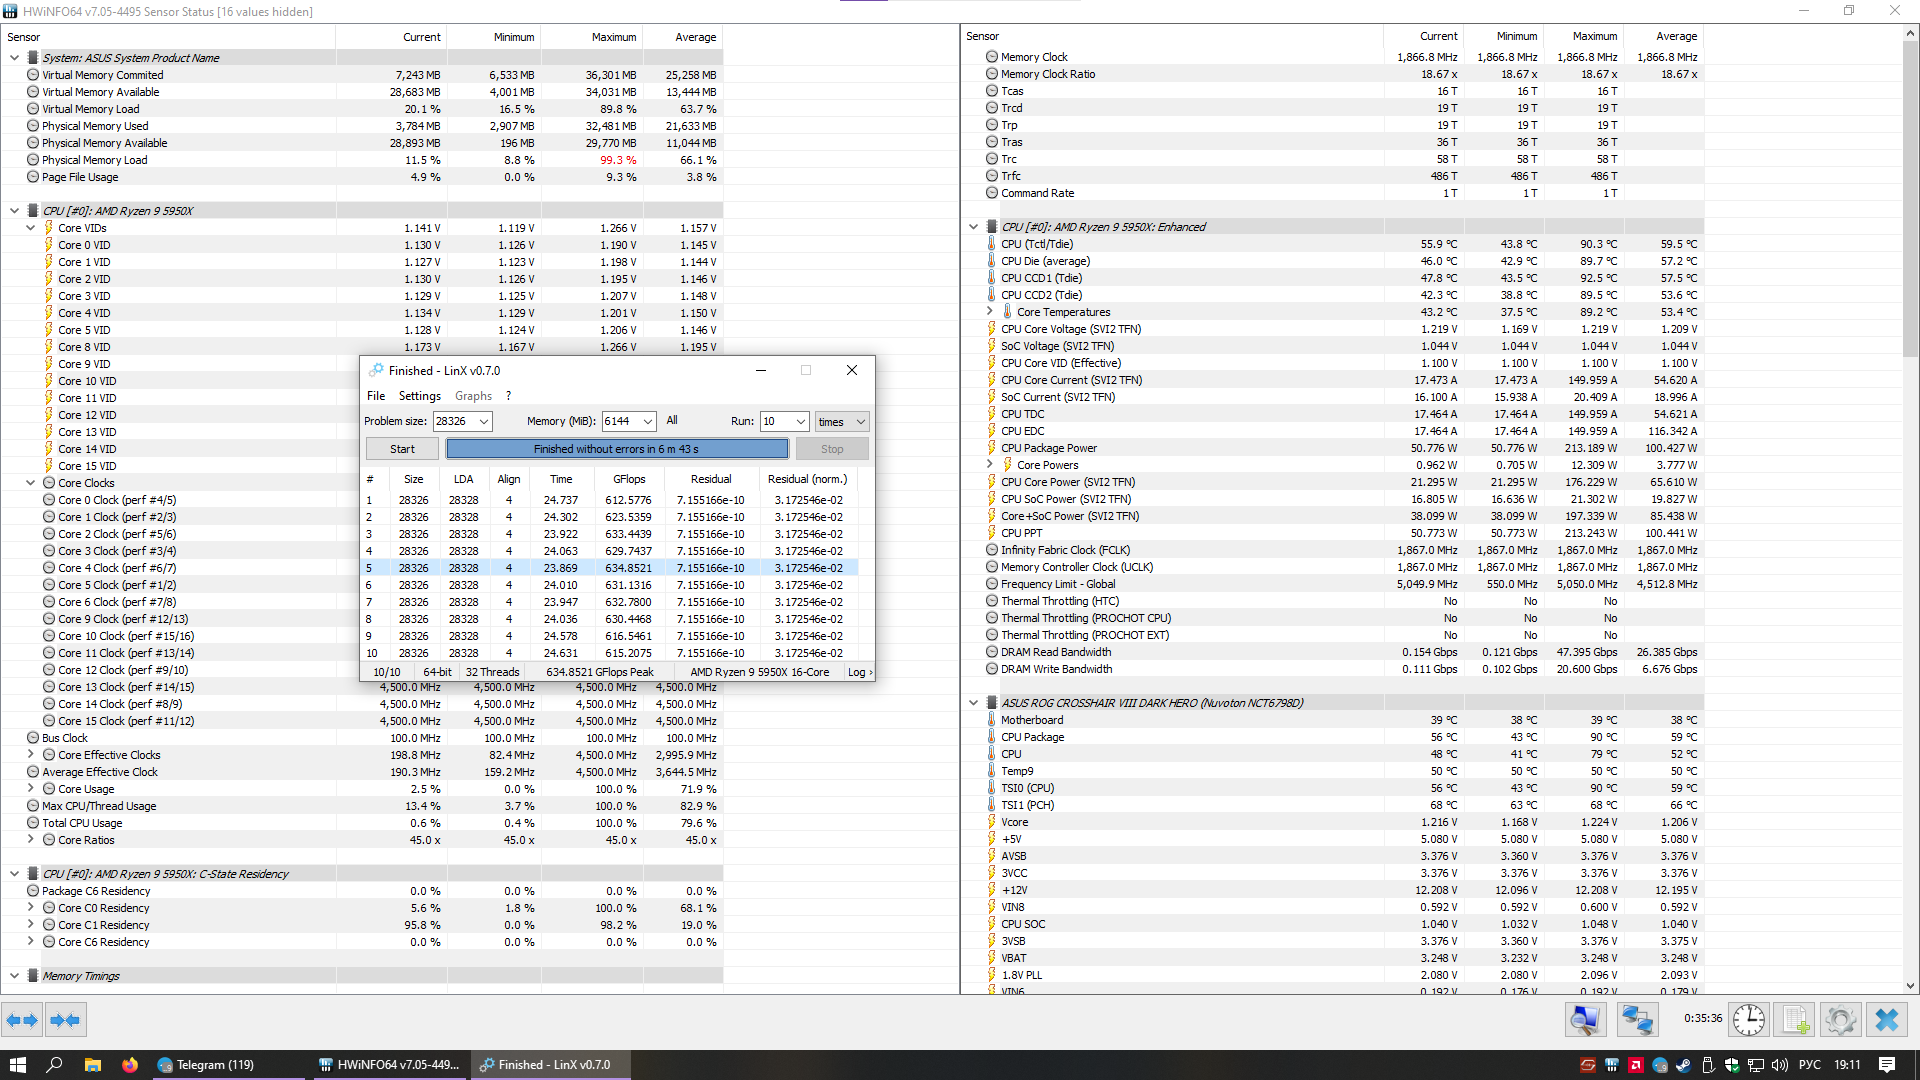The image size is (1920, 1080).
Task: Click the collapse columns inward arrows icon
Action: 65,1020
